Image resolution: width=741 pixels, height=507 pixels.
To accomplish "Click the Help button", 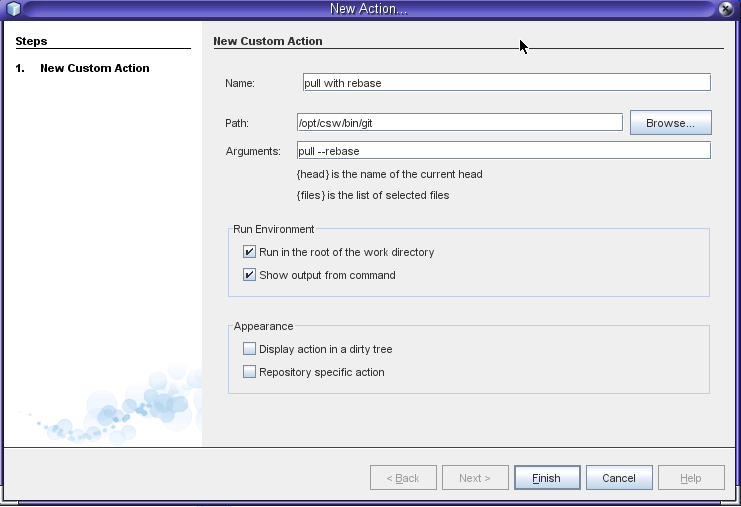I will coord(690,478).
